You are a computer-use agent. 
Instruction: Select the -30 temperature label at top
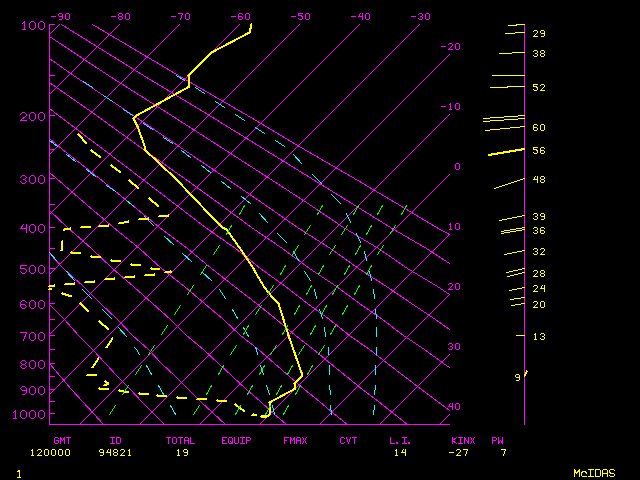[x=421, y=17]
